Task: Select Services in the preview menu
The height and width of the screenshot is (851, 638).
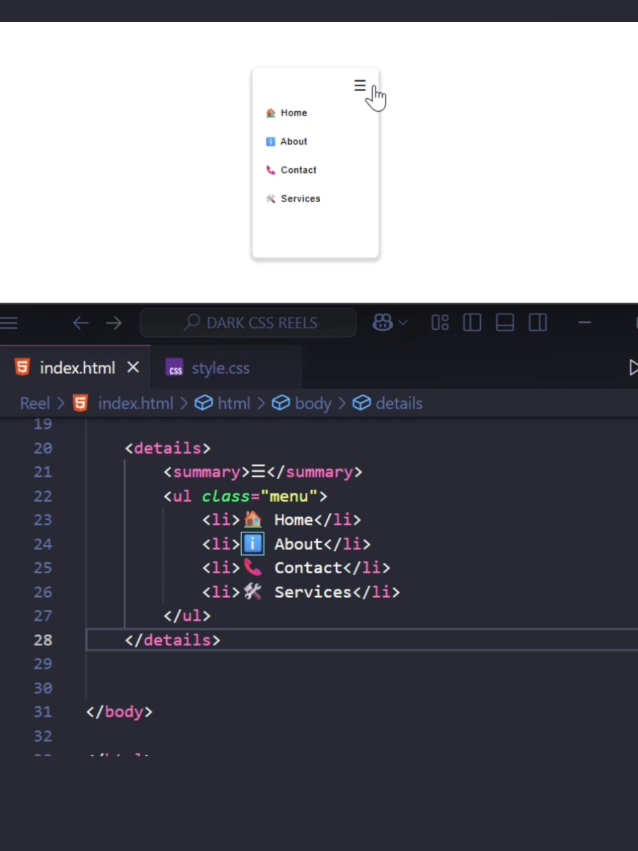Action: pos(293,199)
